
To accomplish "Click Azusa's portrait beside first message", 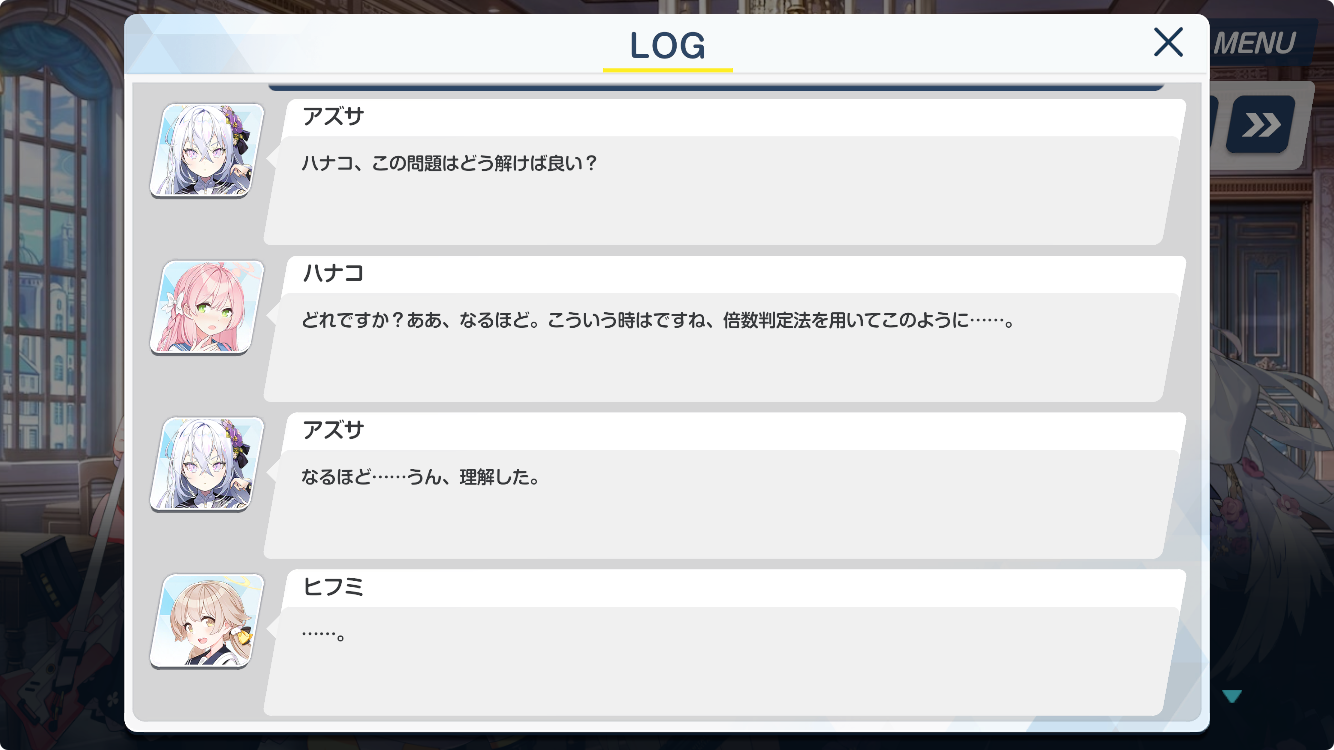I will point(207,150).
